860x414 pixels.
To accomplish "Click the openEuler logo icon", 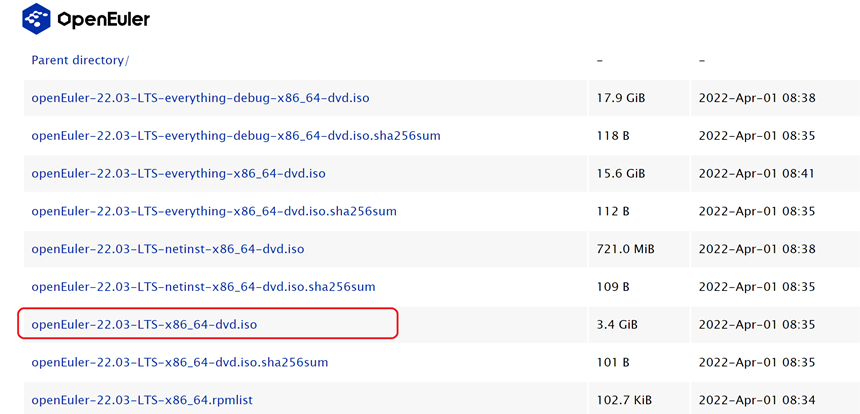I will tap(37, 19).
